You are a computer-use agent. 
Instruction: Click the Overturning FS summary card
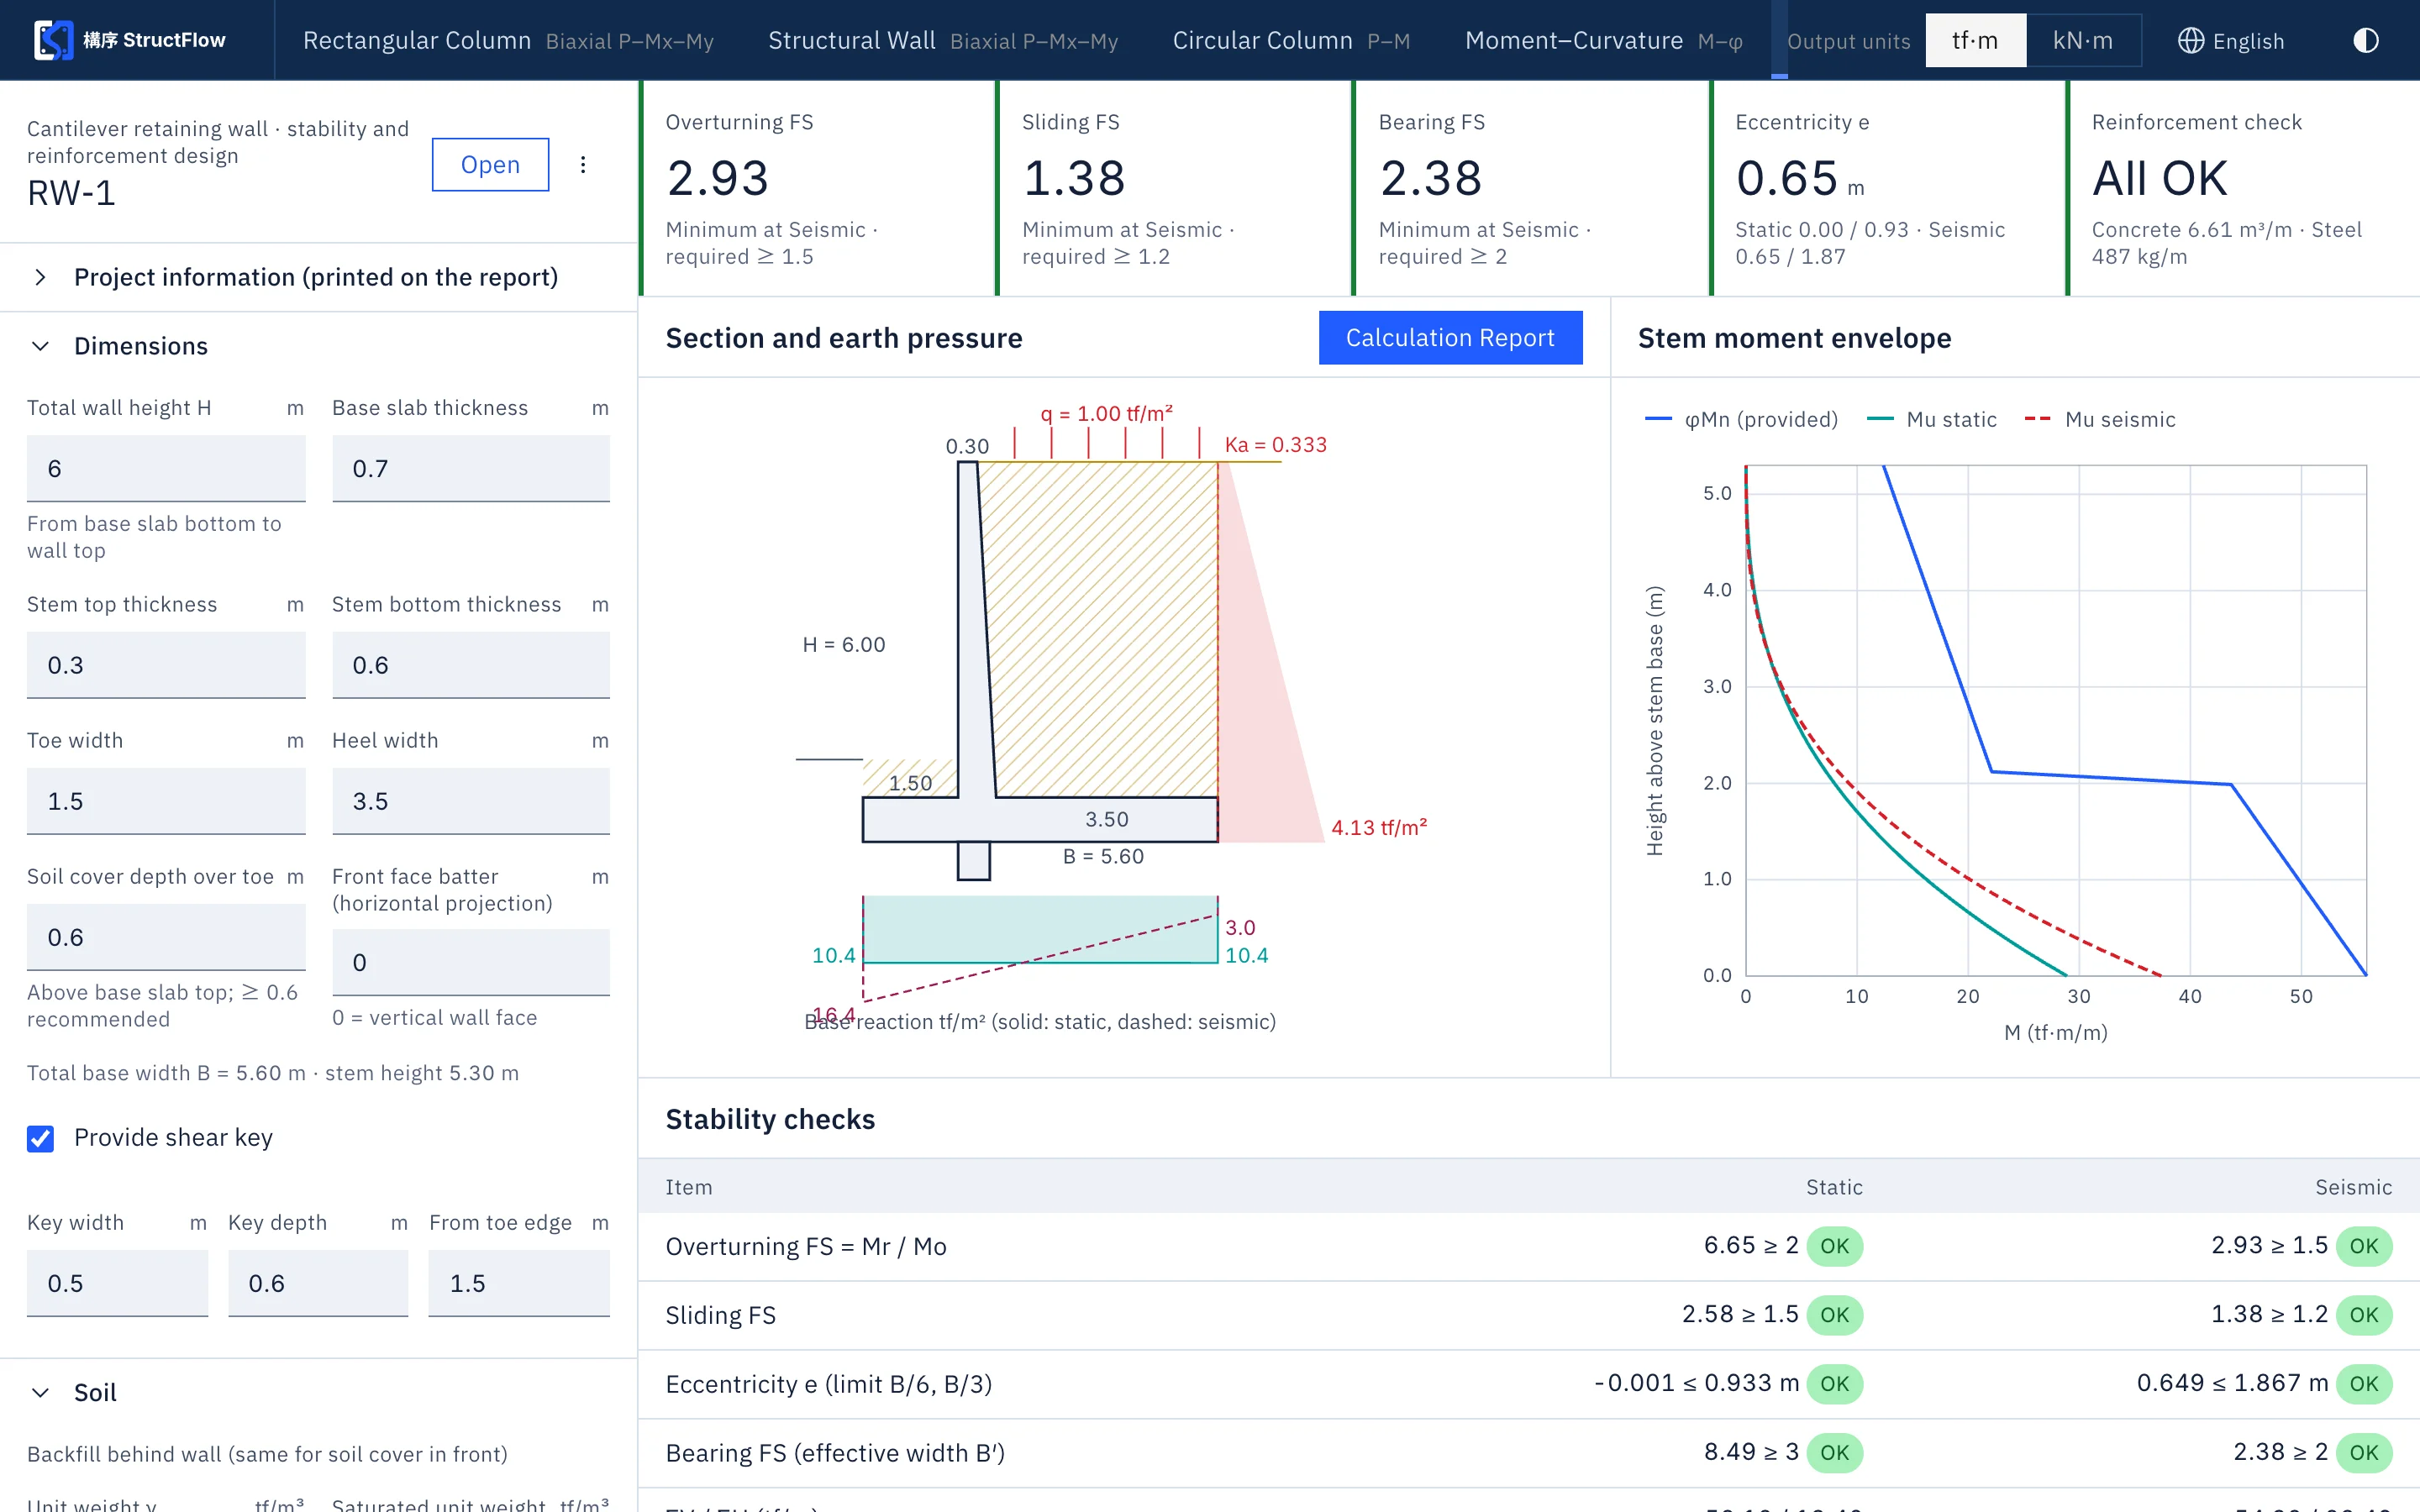[x=817, y=188]
